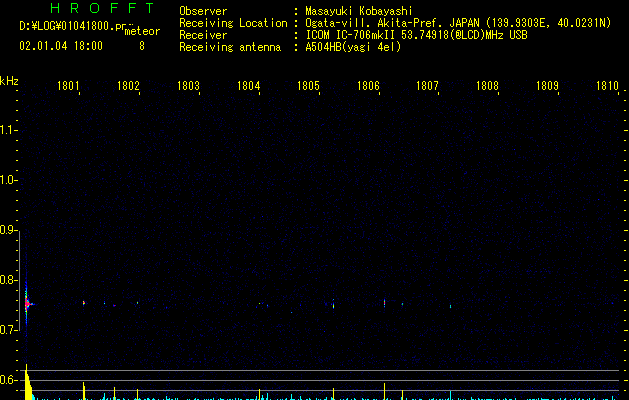Click the strong red meteor echo at 1800
This screenshot has height=400, width=629.
(27, 304)
